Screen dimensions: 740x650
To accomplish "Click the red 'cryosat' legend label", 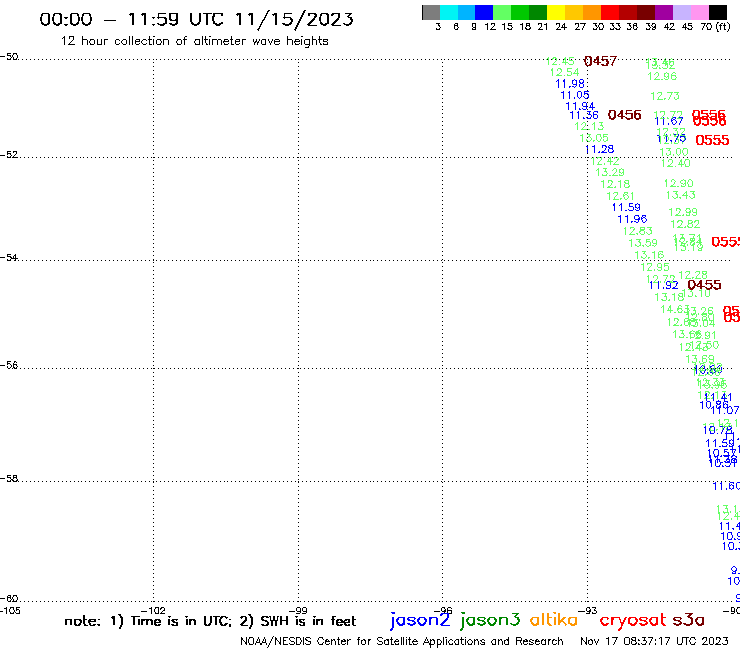I will (633, 620).
